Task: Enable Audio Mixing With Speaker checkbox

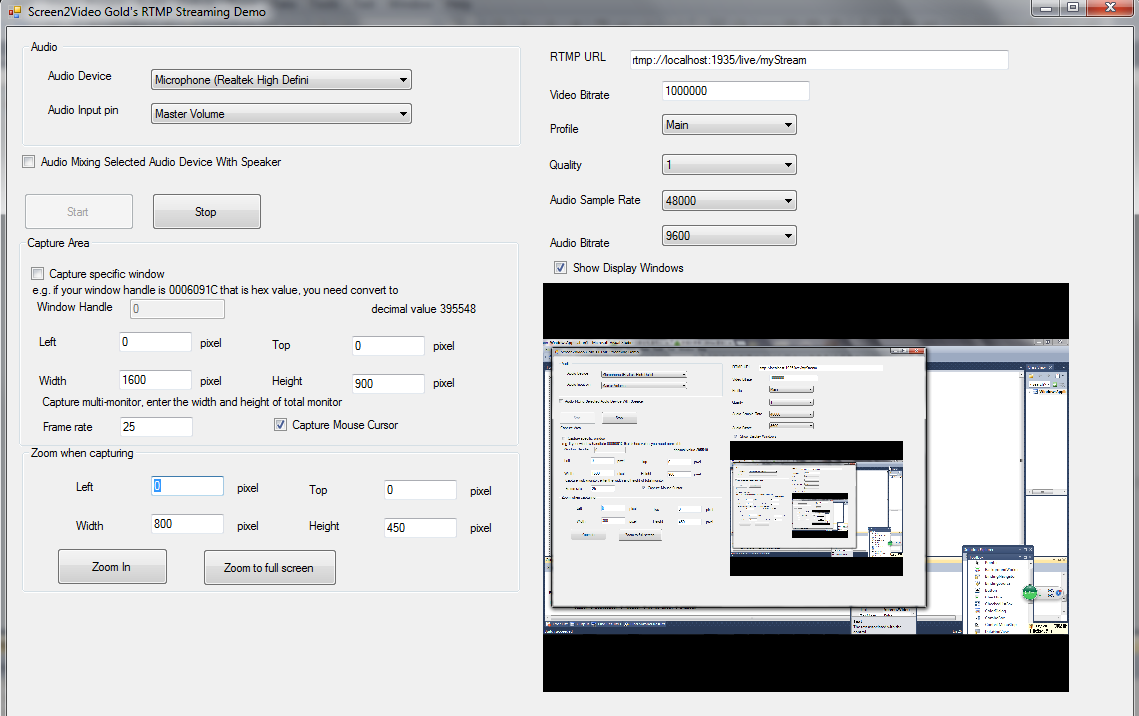Action: pos(29,162)
